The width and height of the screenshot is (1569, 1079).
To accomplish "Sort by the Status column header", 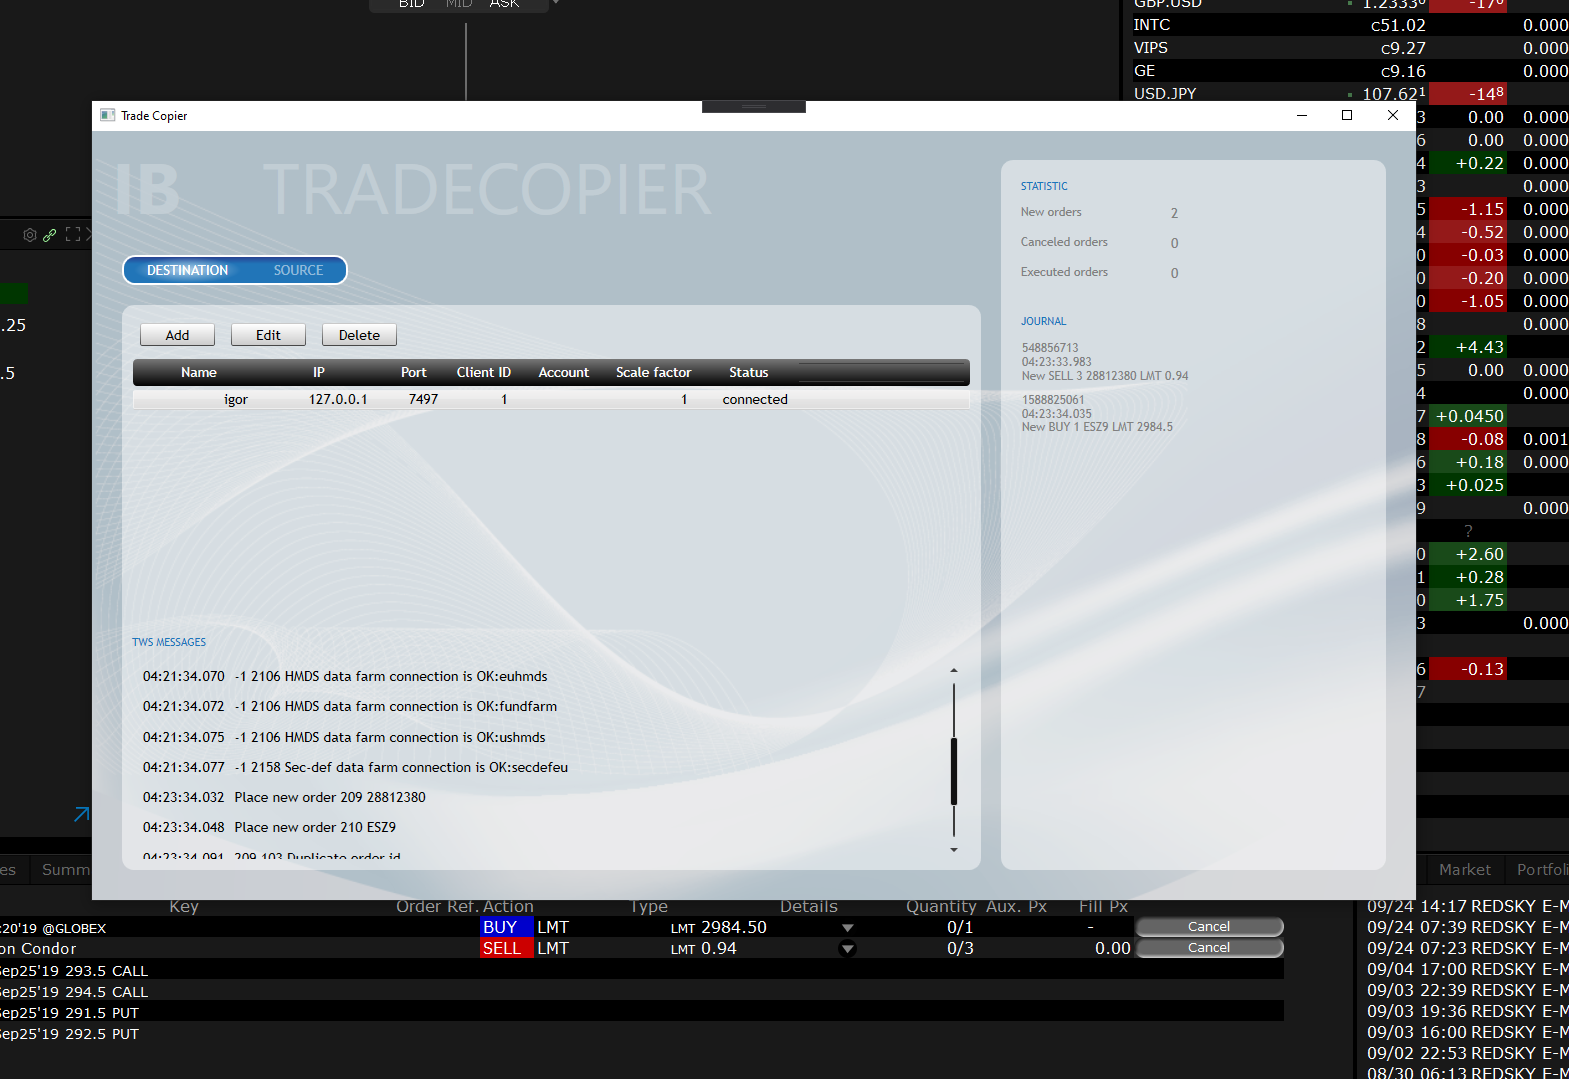I will [748, 372].
